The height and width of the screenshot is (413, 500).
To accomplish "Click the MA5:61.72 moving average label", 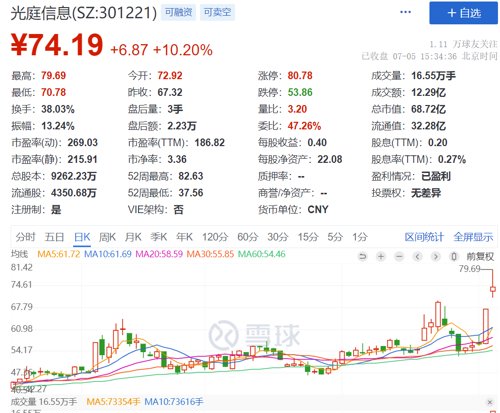I will [59, 254].
